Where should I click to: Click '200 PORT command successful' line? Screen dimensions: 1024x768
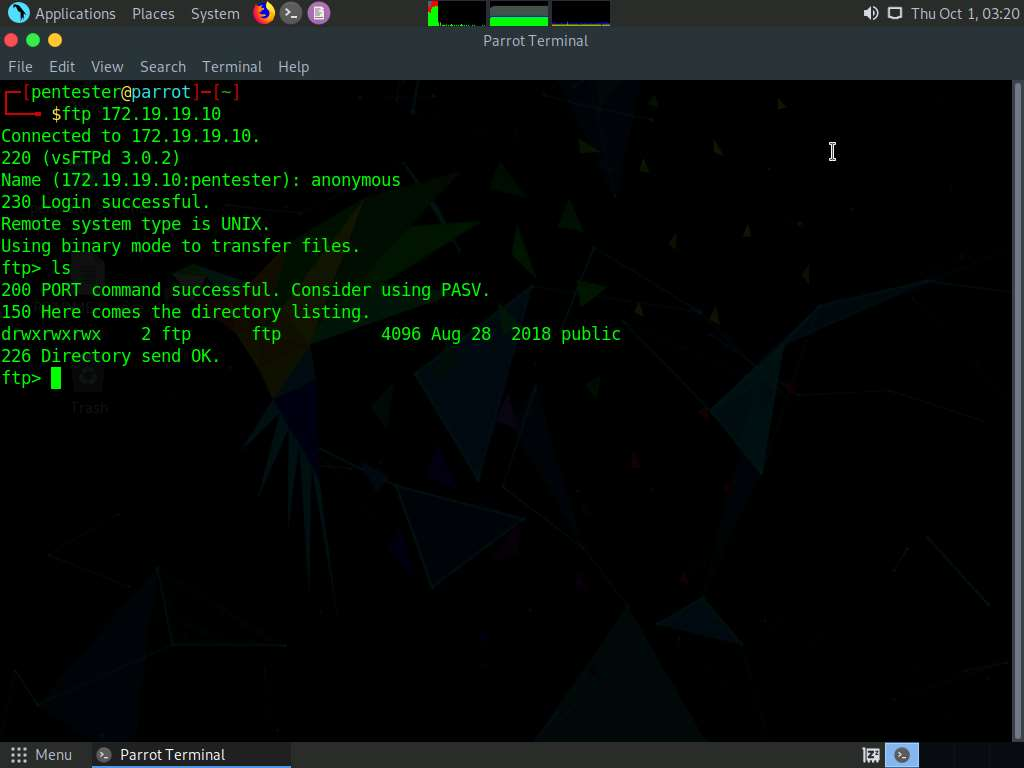click(245, 290)
